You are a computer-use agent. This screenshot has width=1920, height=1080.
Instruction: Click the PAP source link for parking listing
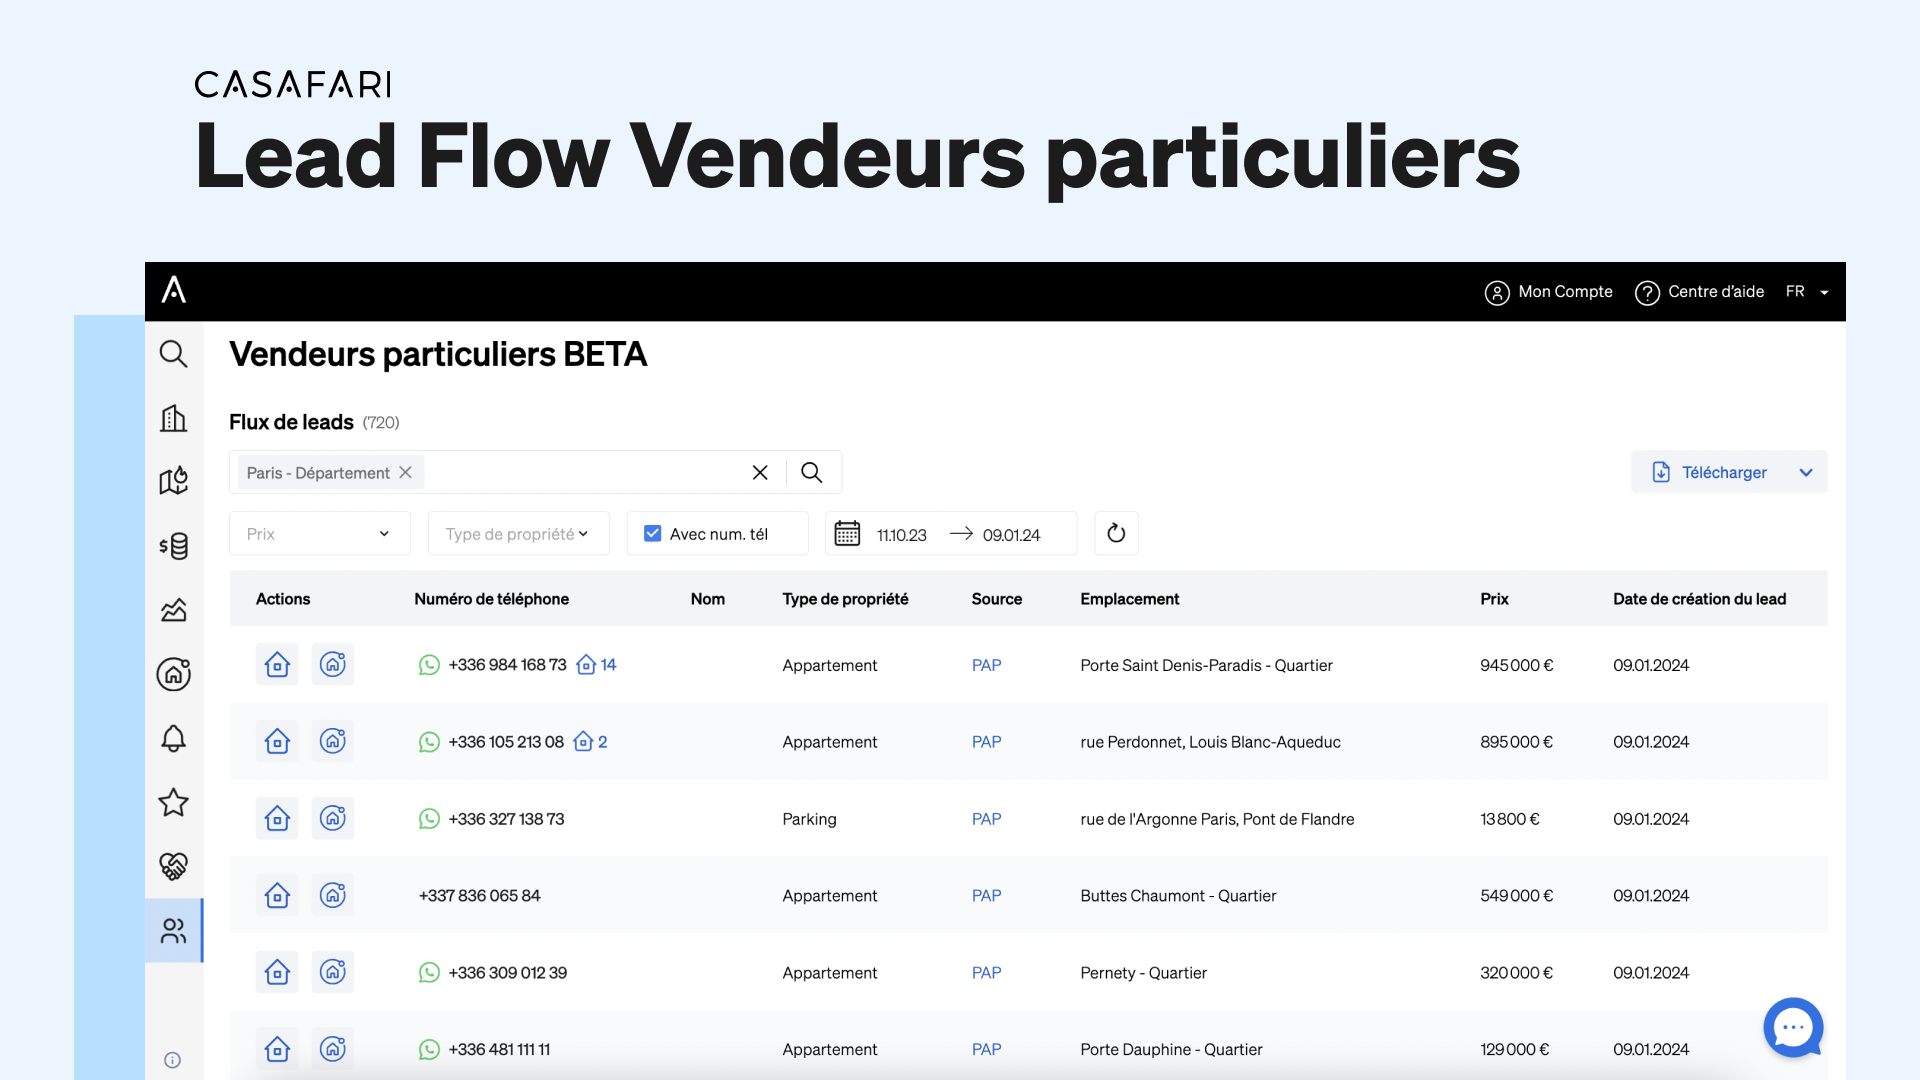click(x=988, y=818)
